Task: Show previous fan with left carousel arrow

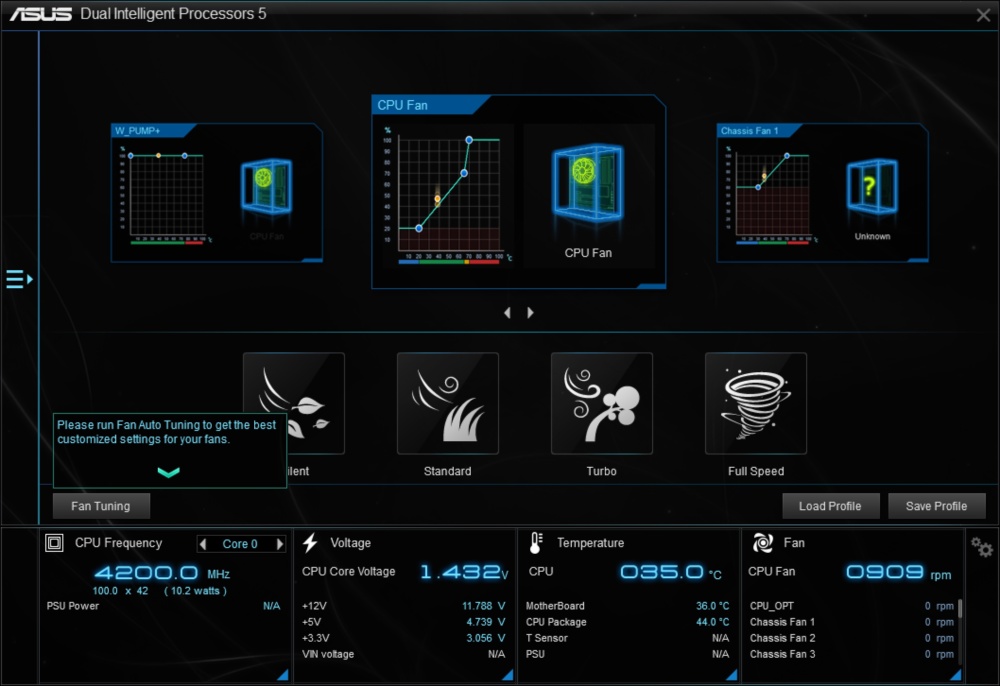Action: click(508, 312)
